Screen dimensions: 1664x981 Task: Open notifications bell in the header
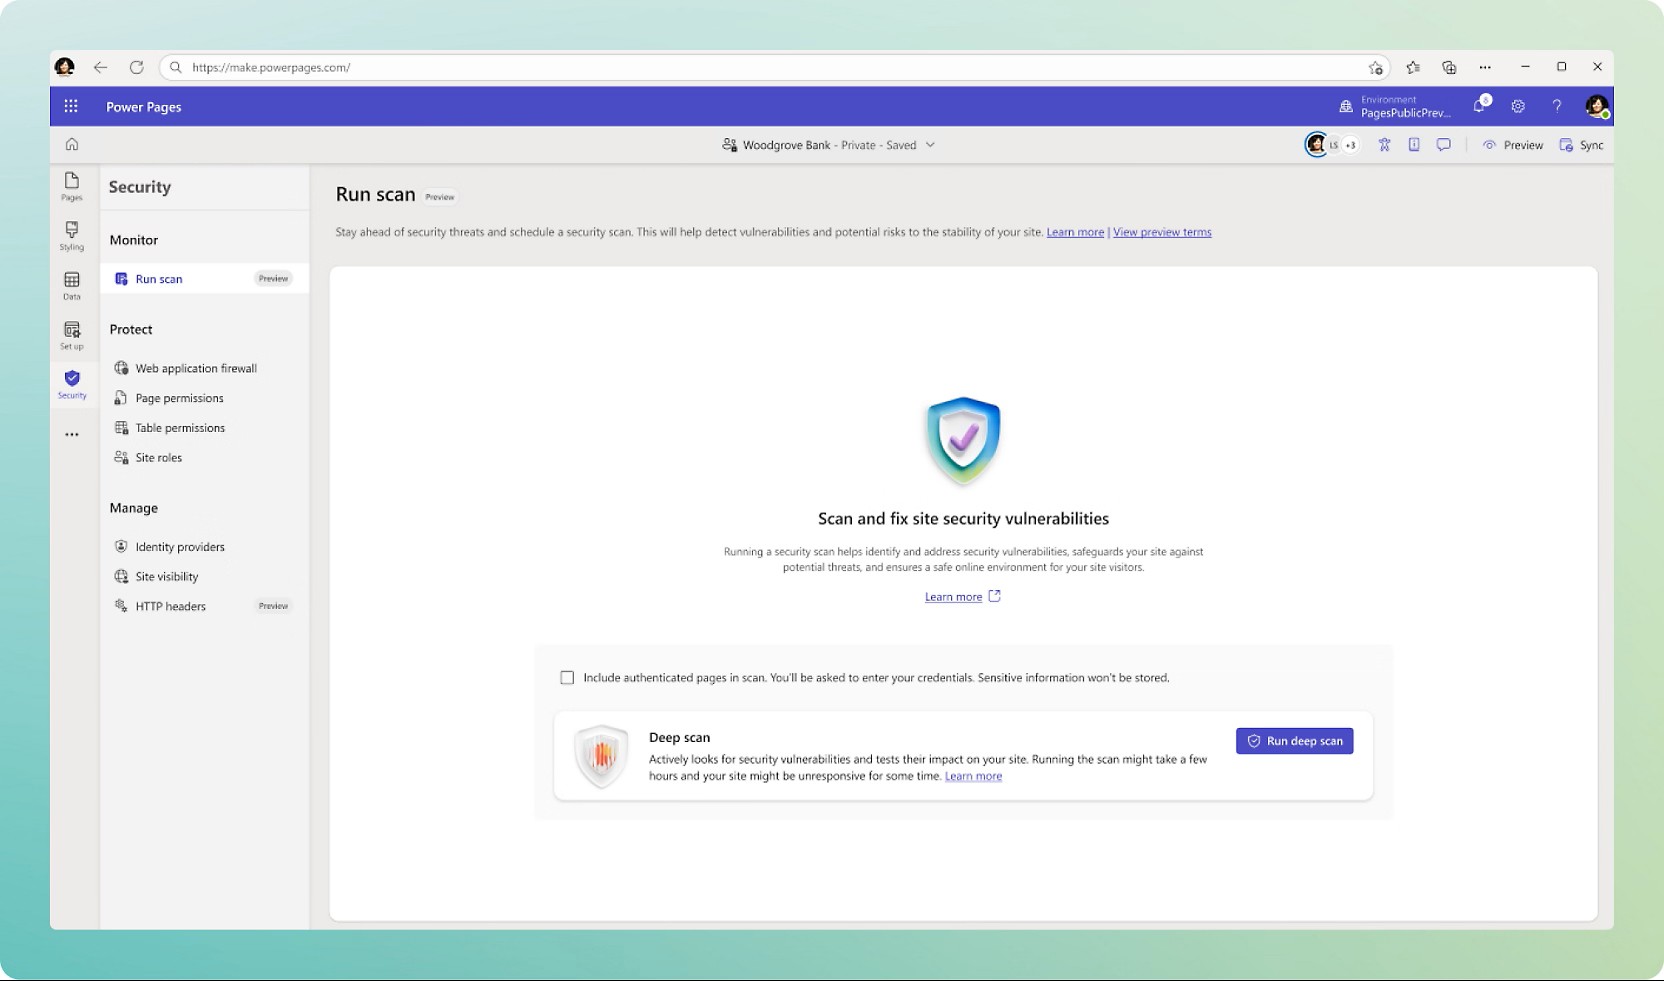pyautogui.click(x=1479, y=106)
